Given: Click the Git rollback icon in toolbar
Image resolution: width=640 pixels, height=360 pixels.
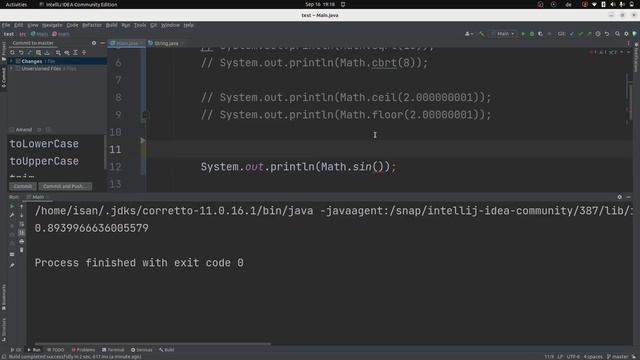Looking at the screenshot, I should pyautogui.click(x=607, y=34).
